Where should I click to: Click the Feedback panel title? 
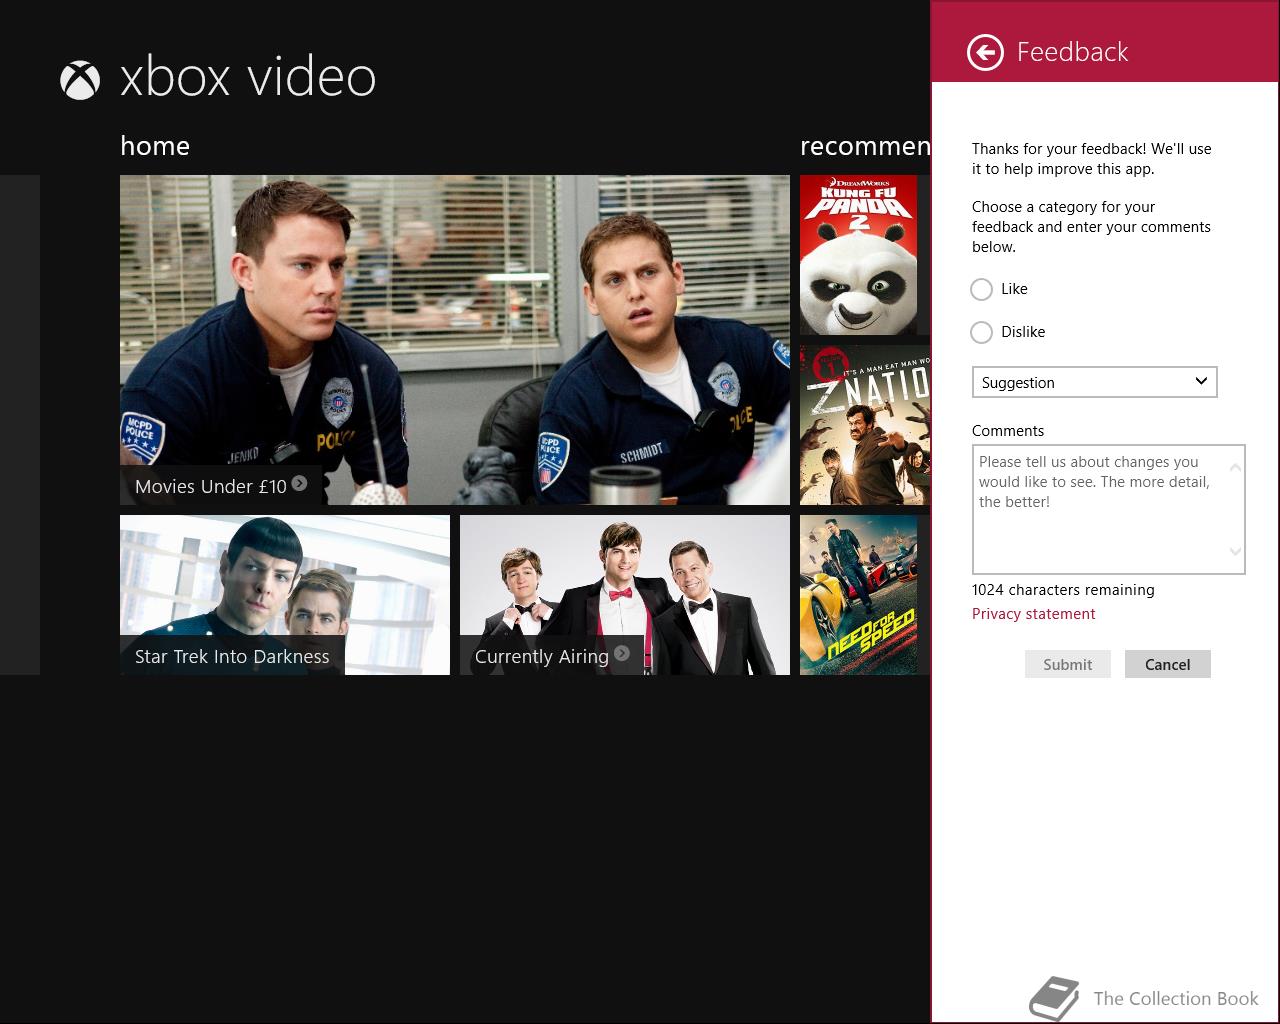click(1072, 52)
